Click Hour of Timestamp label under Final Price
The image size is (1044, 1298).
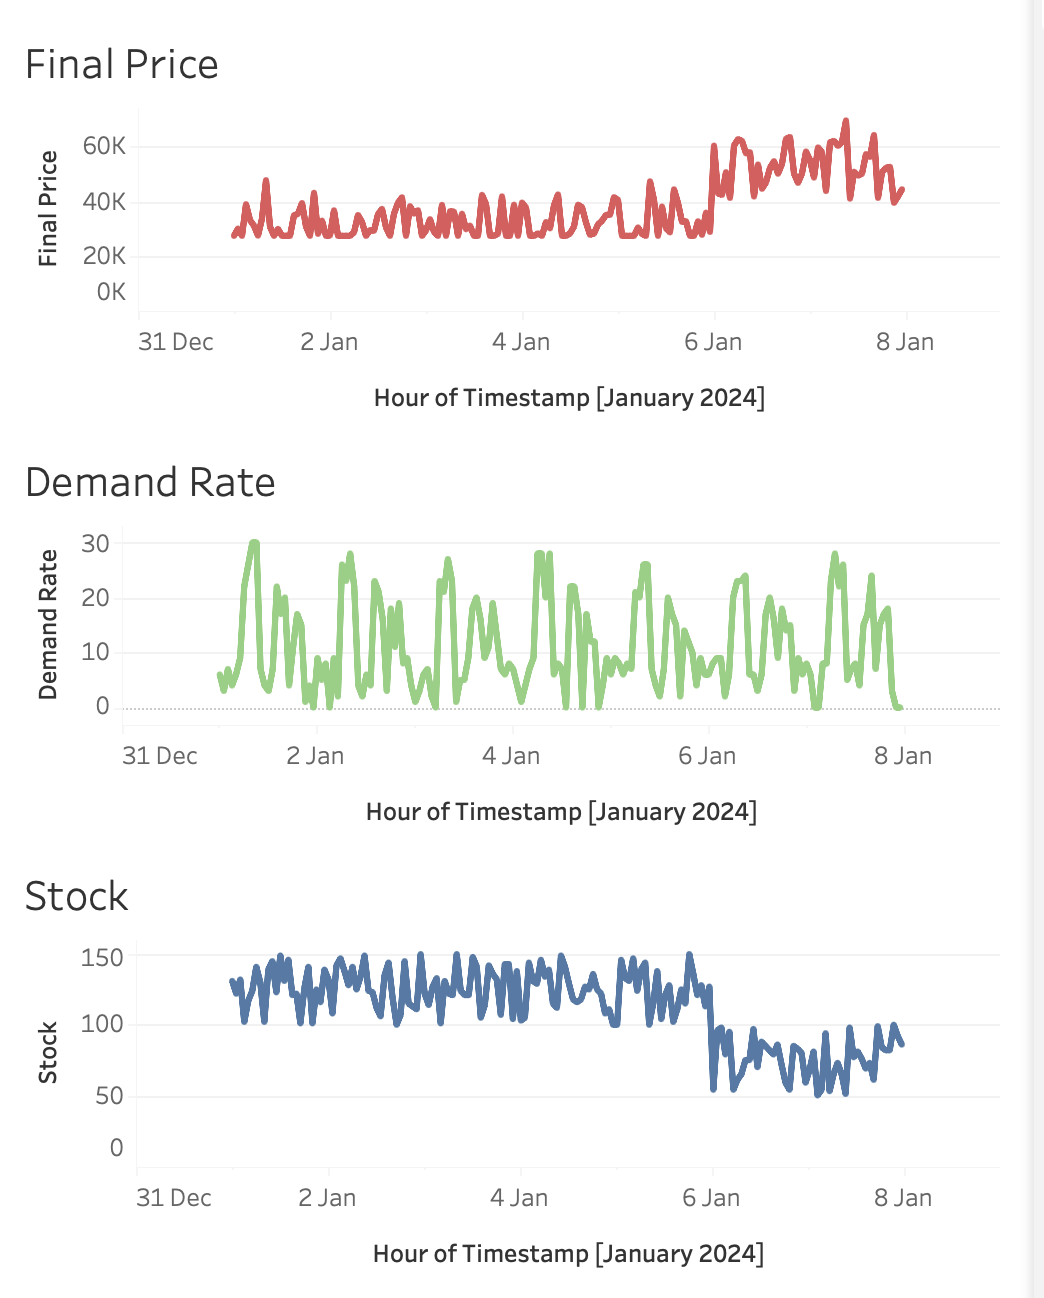click(569, 397)
